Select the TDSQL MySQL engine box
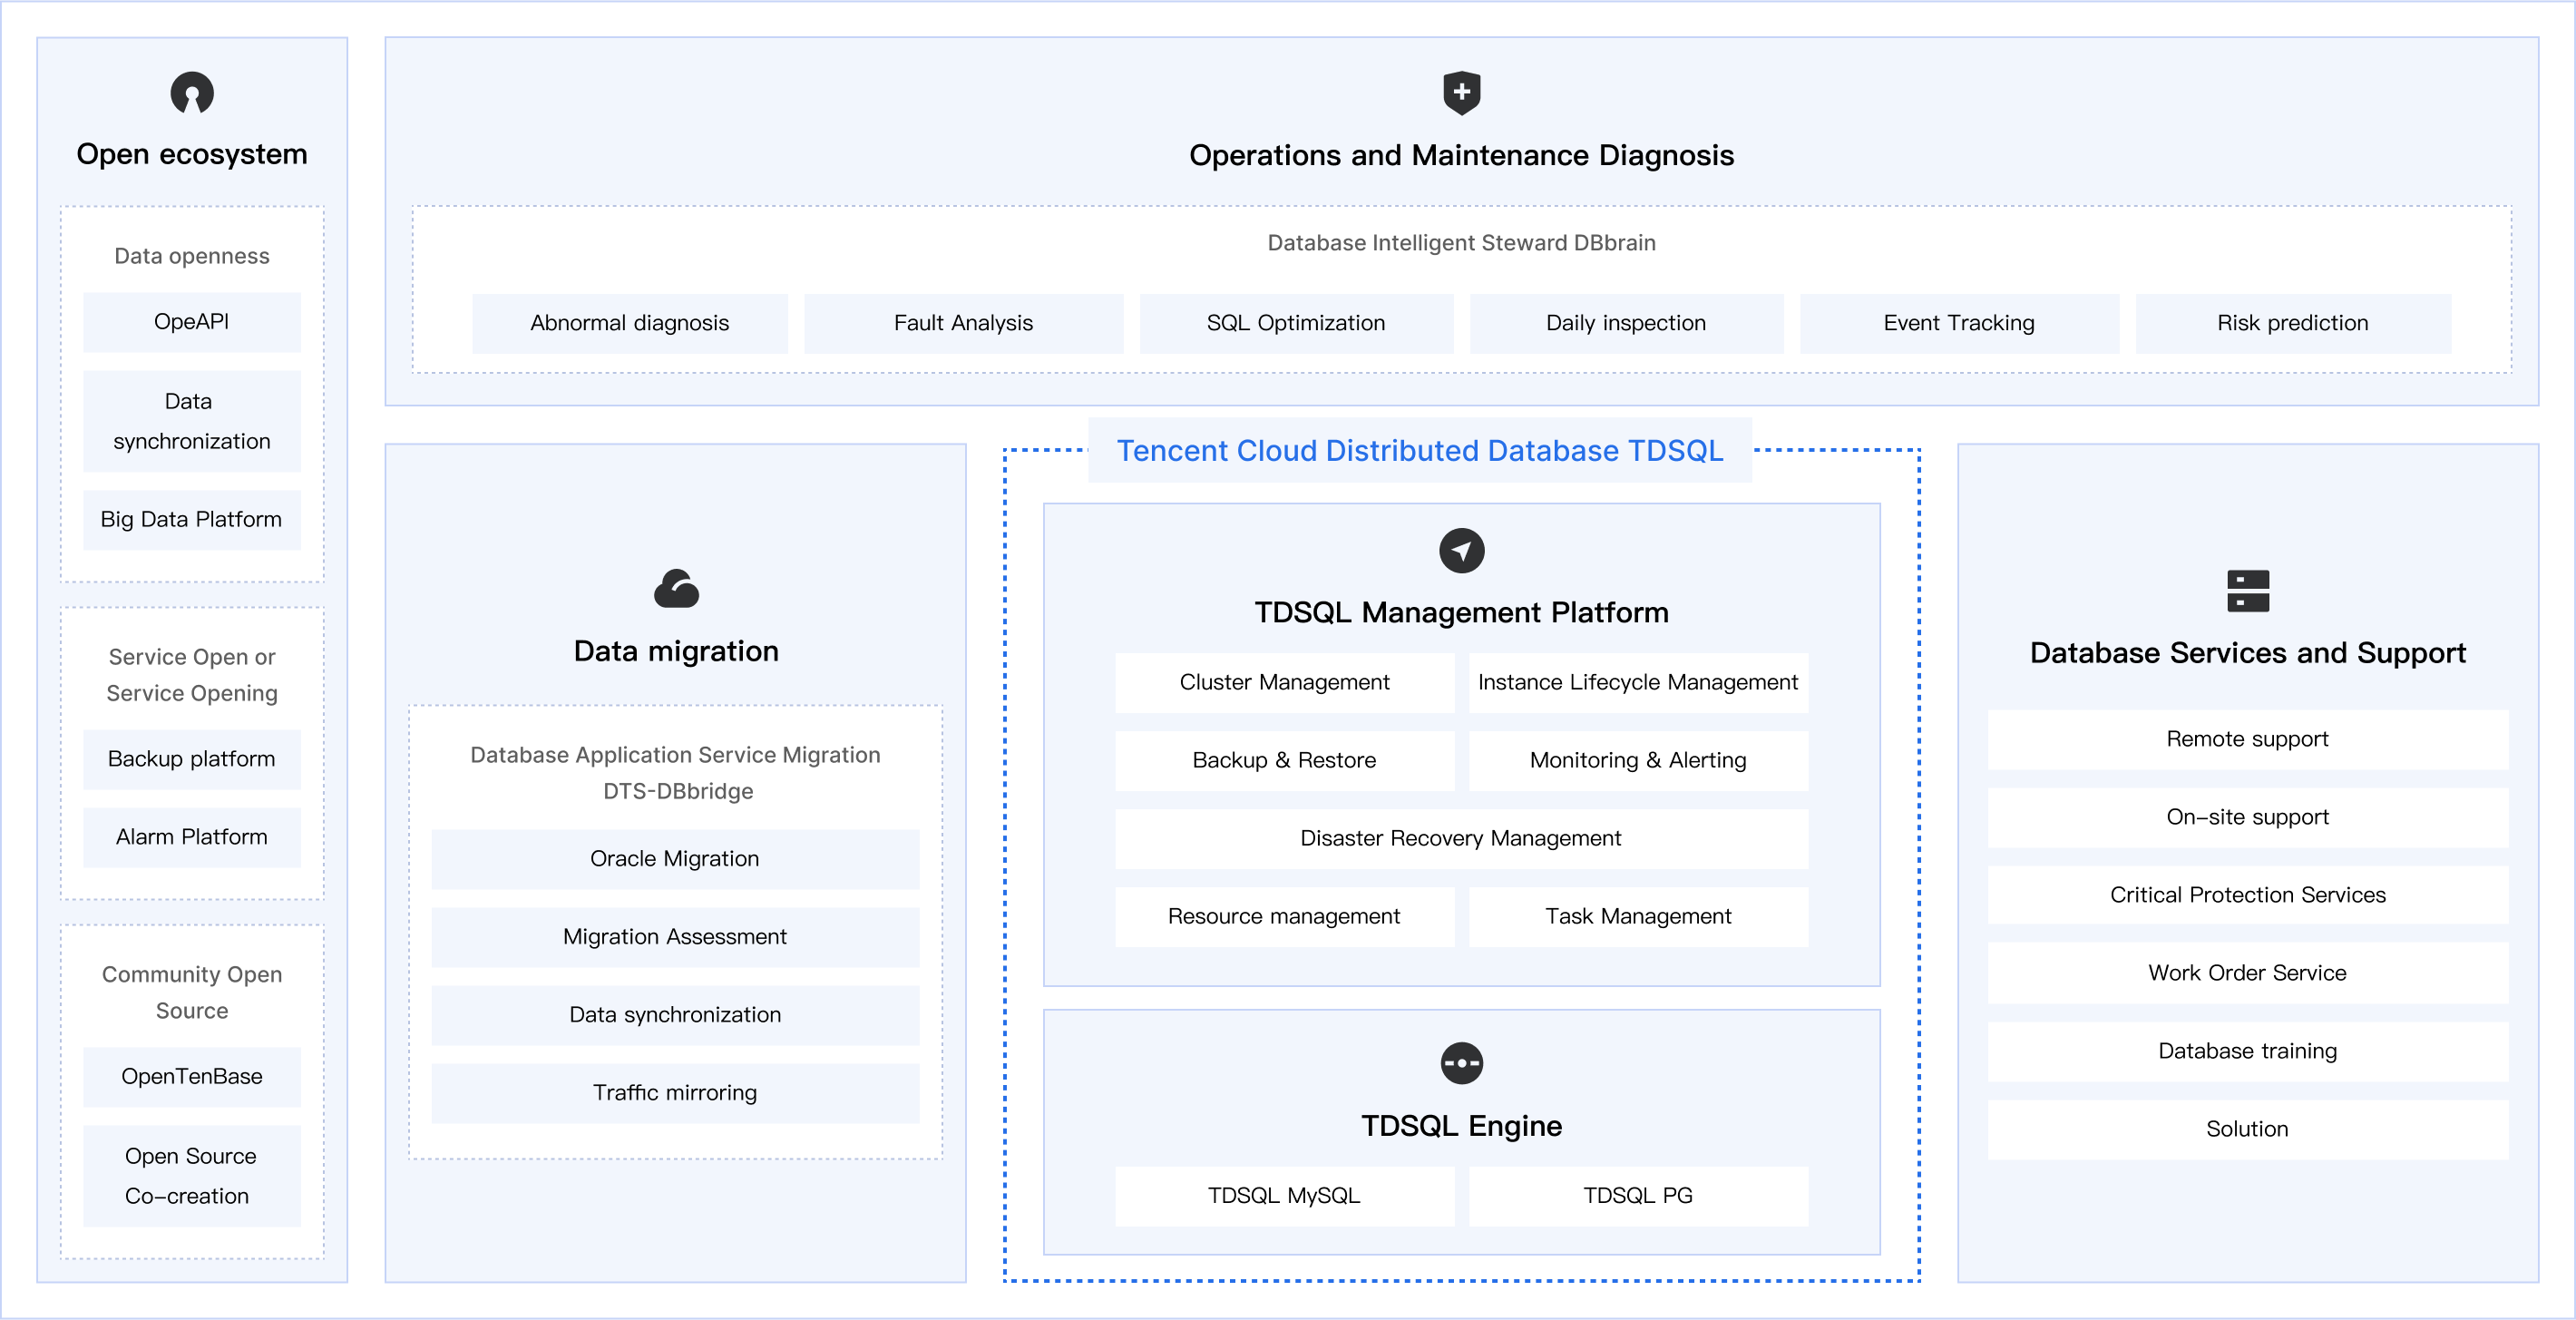Screen dimensions: 2576x1320 (1284, 1196)
